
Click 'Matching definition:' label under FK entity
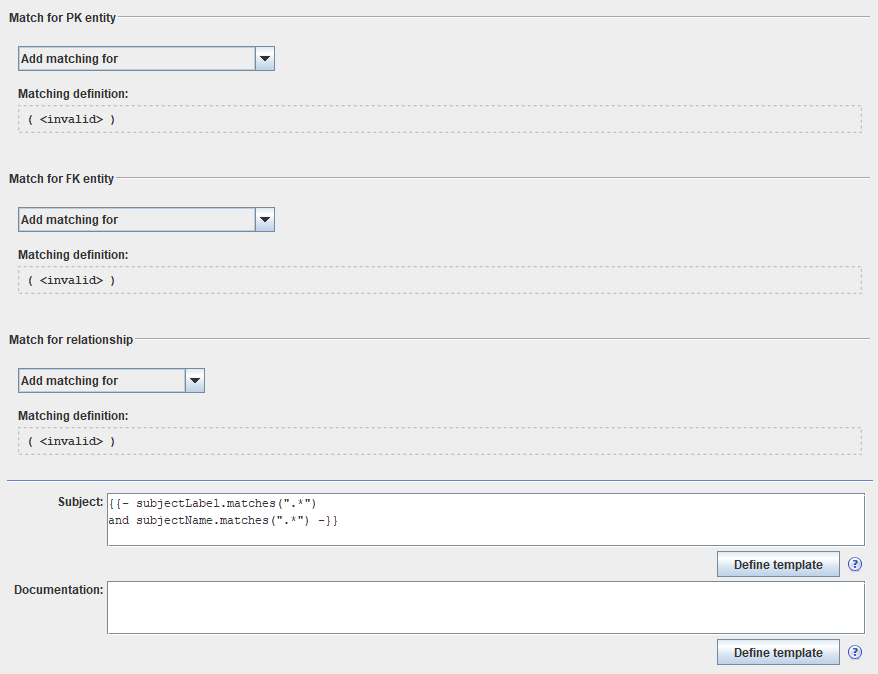tap(73, 255)
